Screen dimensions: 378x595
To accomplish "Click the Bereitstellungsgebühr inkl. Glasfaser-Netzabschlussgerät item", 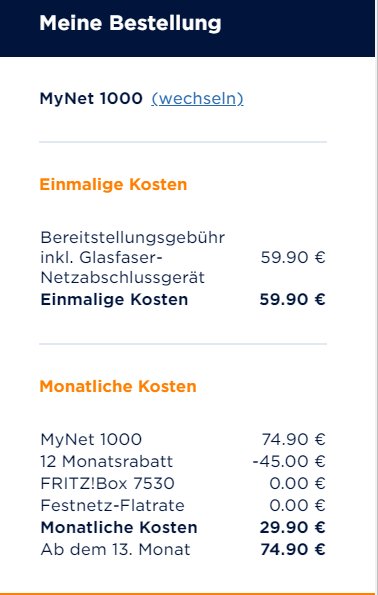I will point(133,257).
